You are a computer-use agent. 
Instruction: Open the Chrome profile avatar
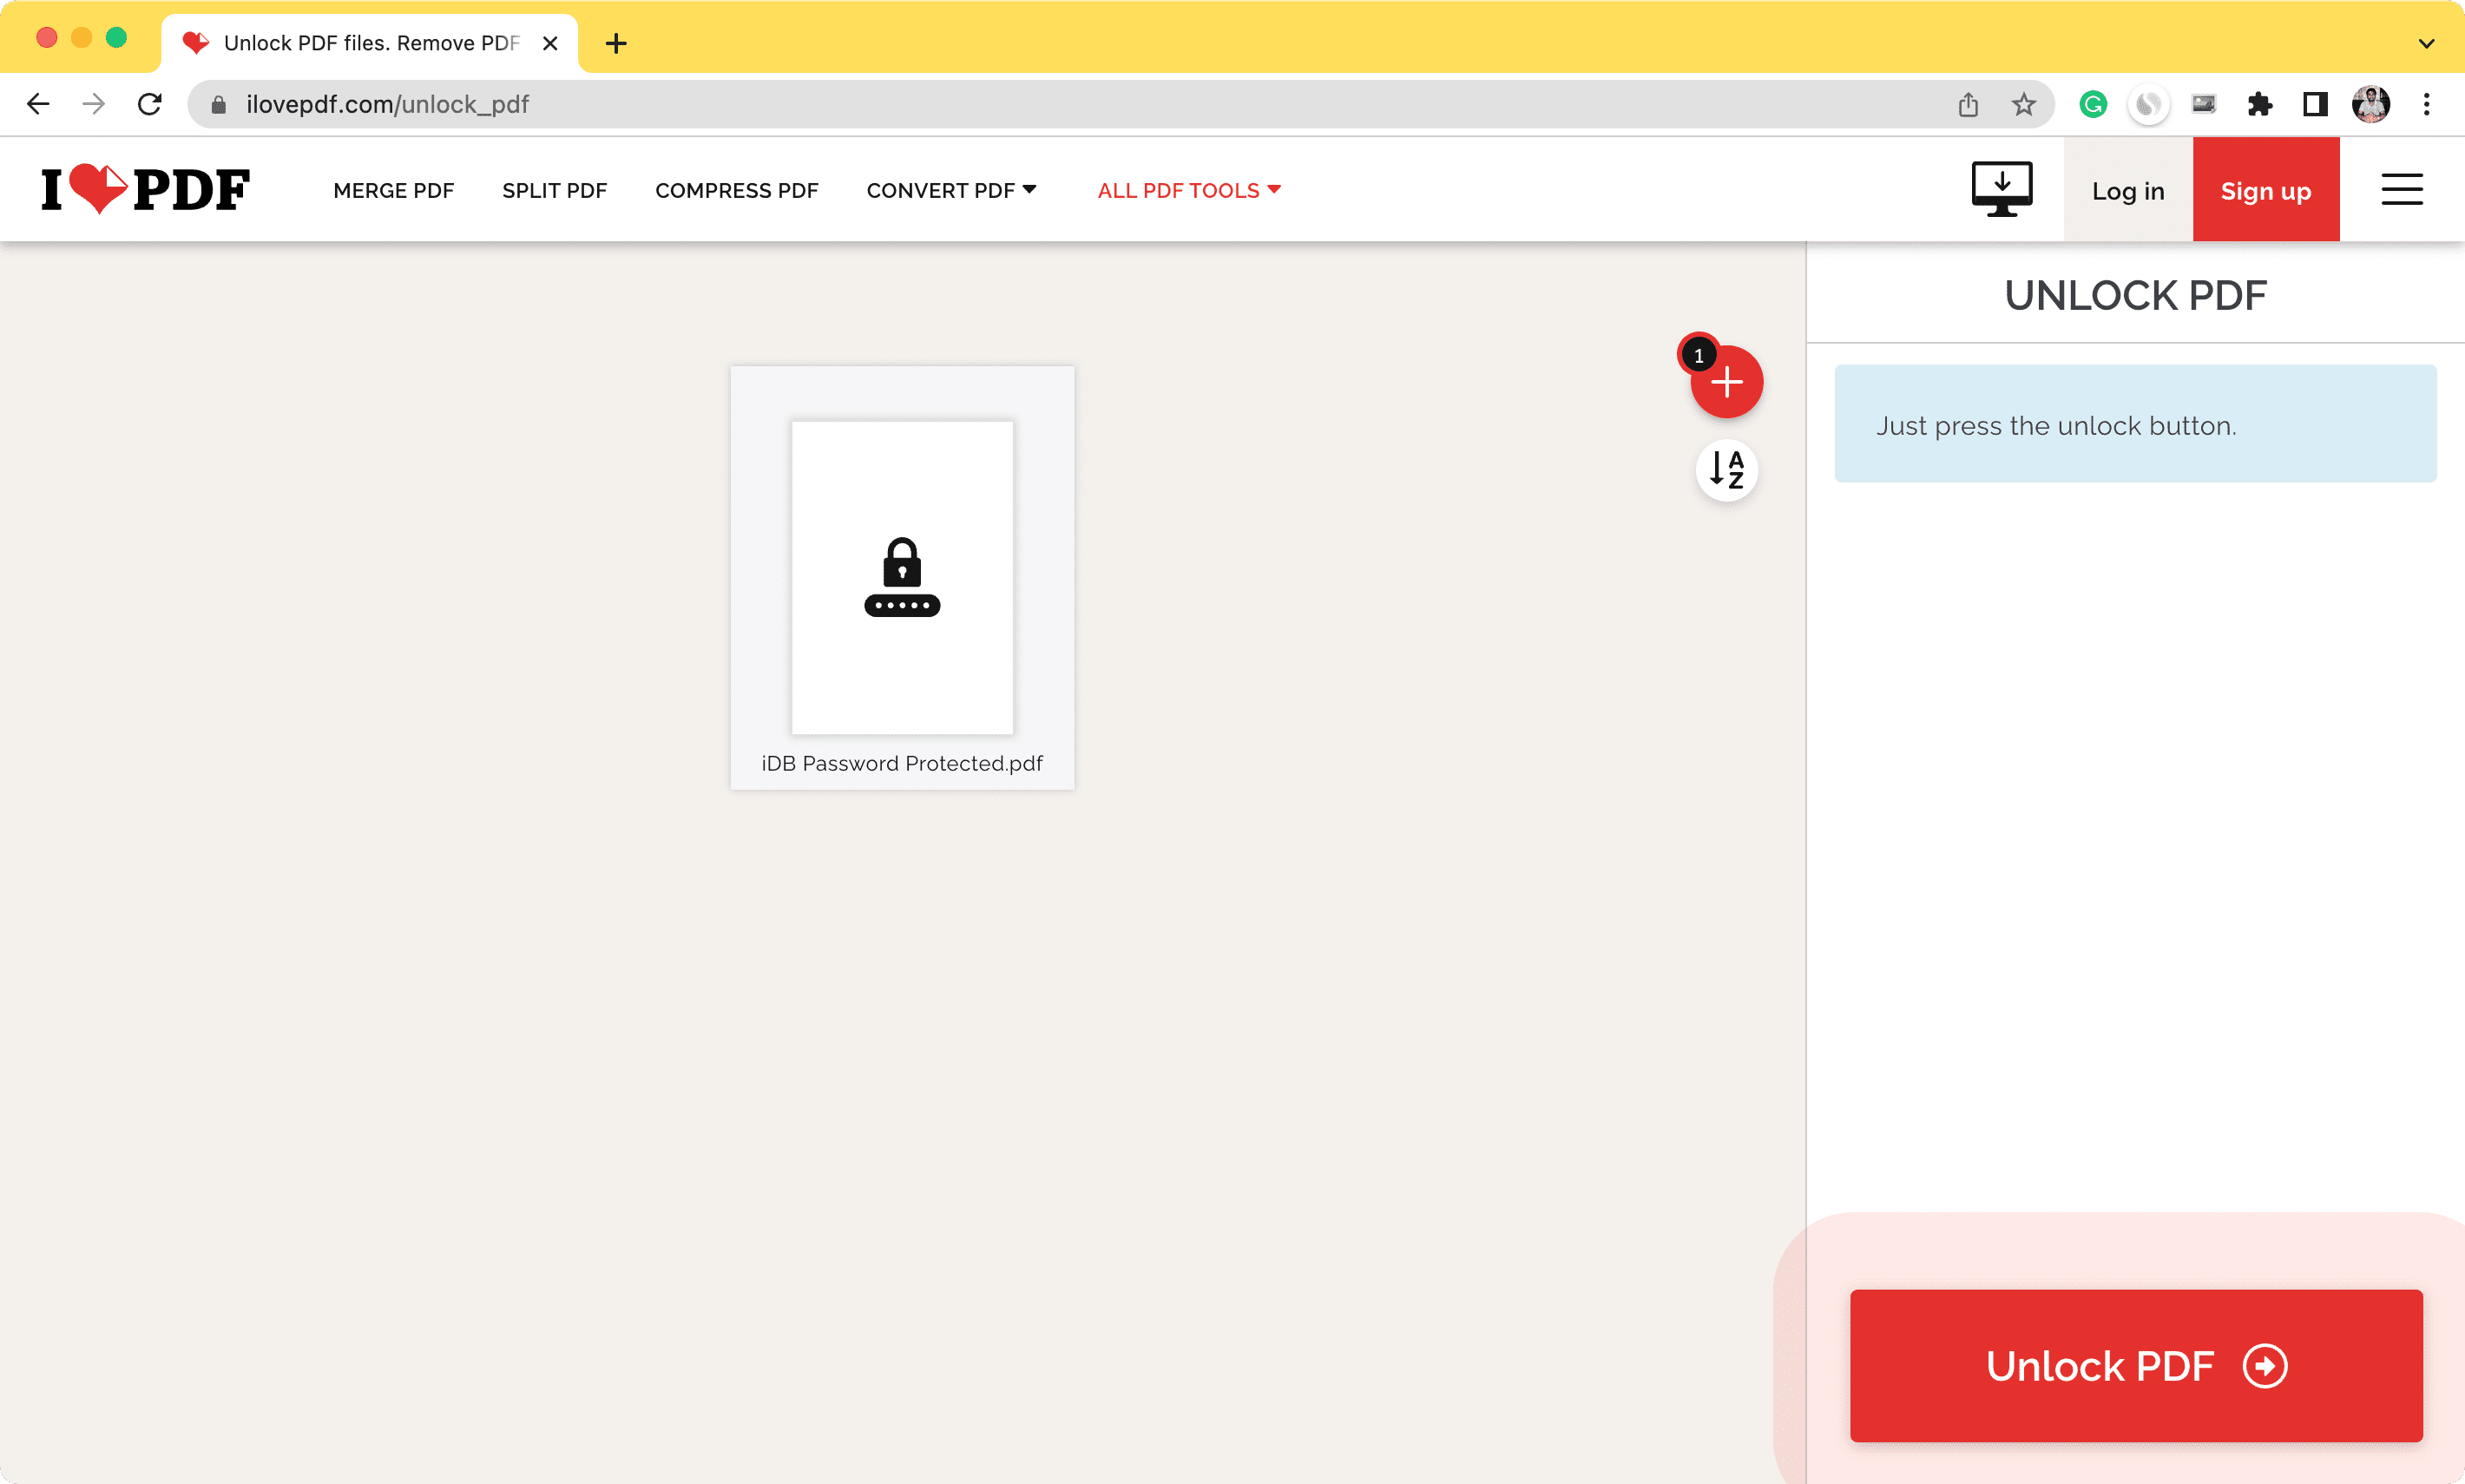2371,104
